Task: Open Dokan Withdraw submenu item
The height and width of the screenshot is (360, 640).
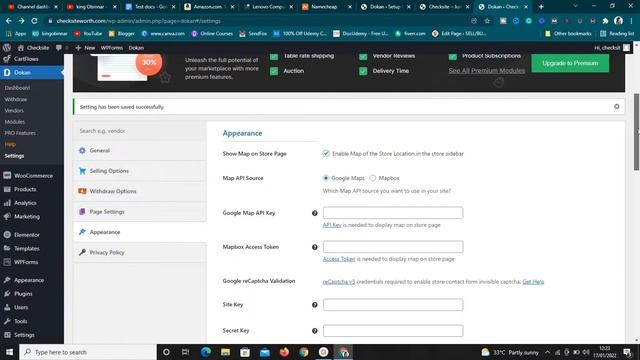Action: [x=16, y=99]
